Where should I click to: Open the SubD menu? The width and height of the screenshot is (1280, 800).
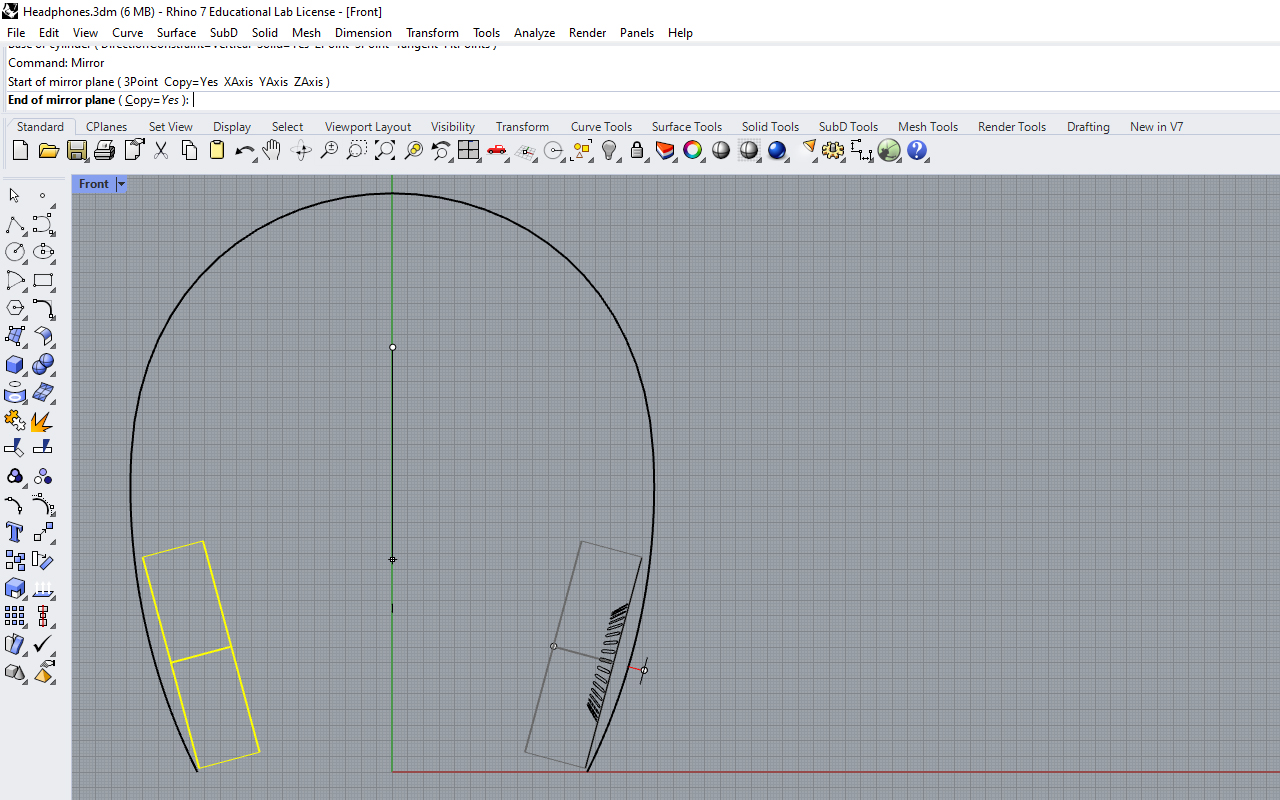[x=224, y=33]
